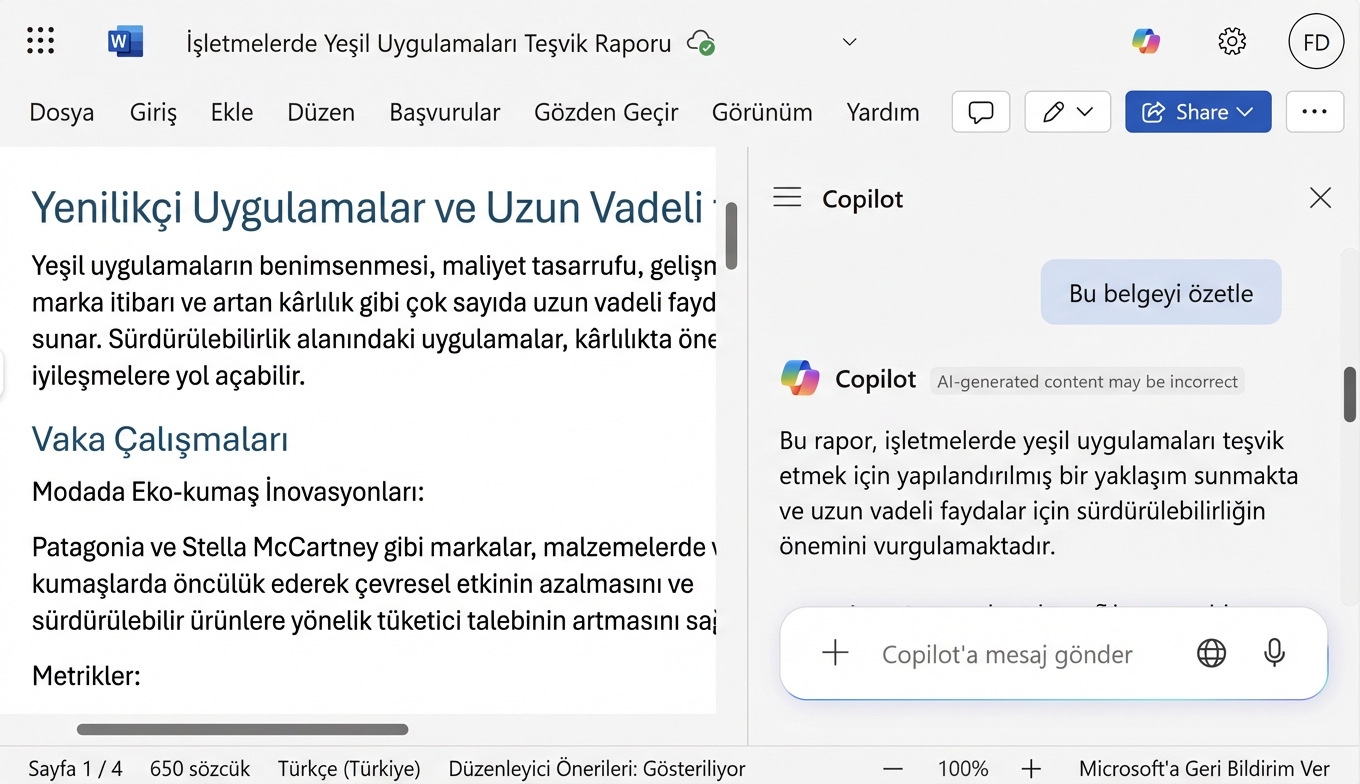Open Microsoft'a Geri Bildirim Ver link
Image resolution: width=1360 pixels, height=784 pixels.
[1204, 768]
